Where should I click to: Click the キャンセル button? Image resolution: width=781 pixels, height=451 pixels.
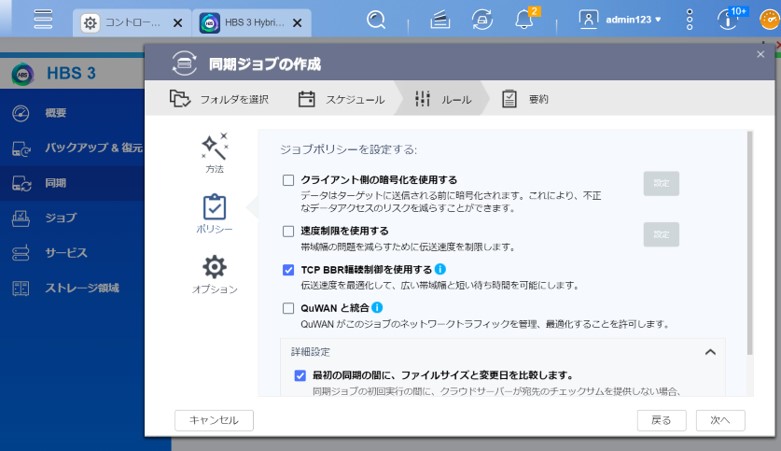[x=214, y=420]
